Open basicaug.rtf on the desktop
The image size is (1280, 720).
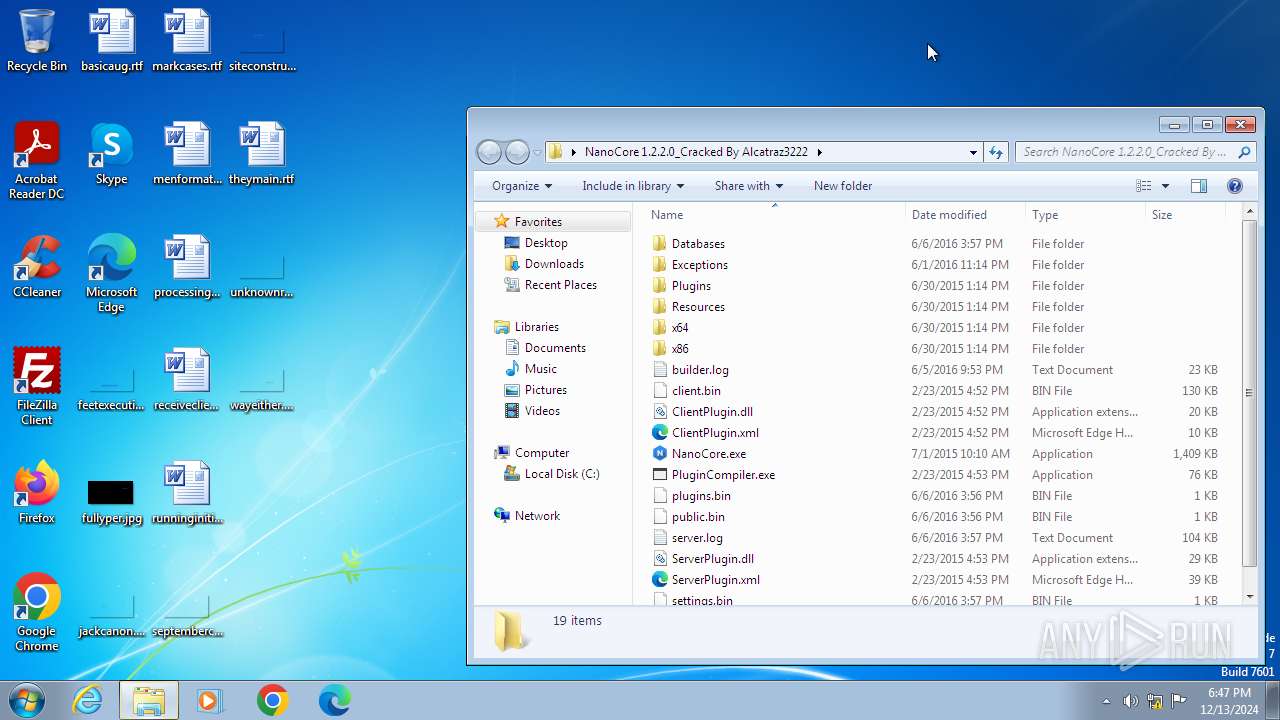coord(112,40)
